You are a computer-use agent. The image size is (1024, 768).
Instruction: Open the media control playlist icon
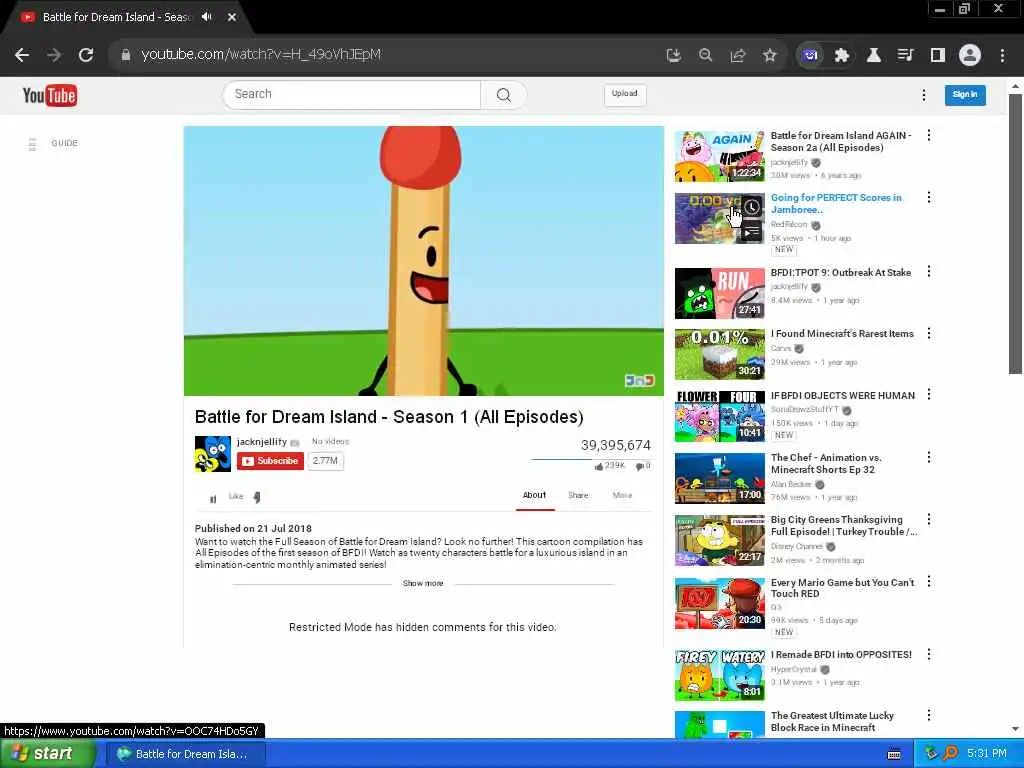click(905, 56)
